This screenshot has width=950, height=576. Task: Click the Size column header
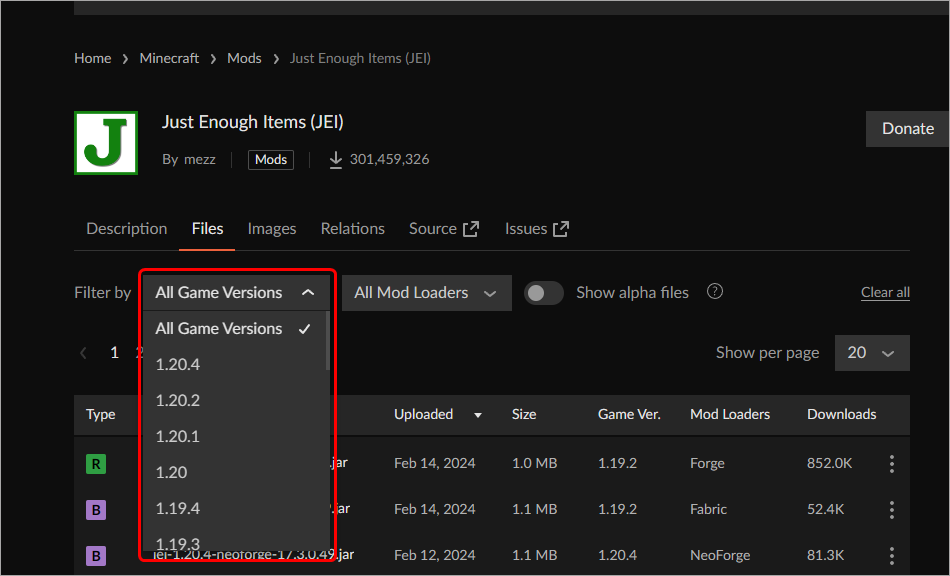(523, 415)
